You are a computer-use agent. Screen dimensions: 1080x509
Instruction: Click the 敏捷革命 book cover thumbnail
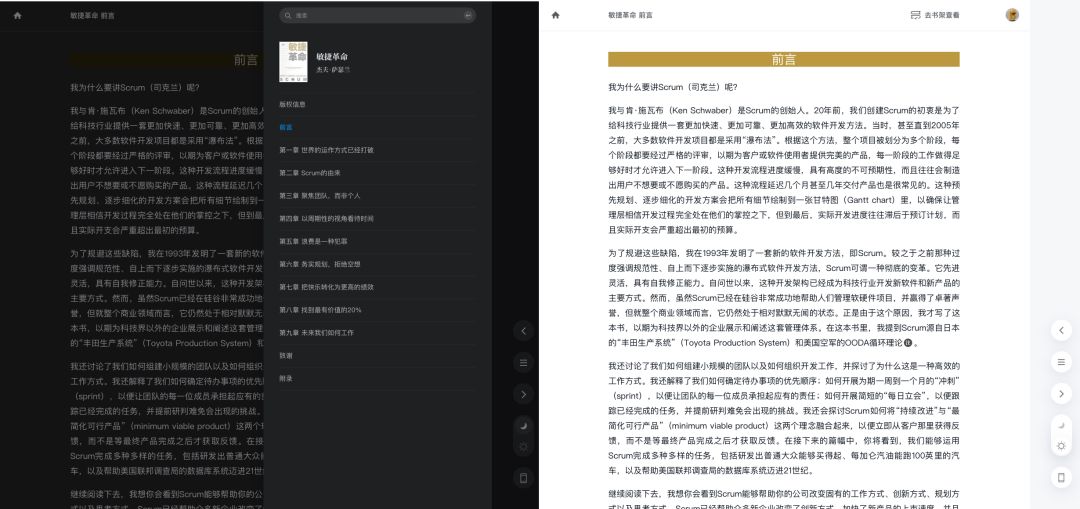pos(293,62)
